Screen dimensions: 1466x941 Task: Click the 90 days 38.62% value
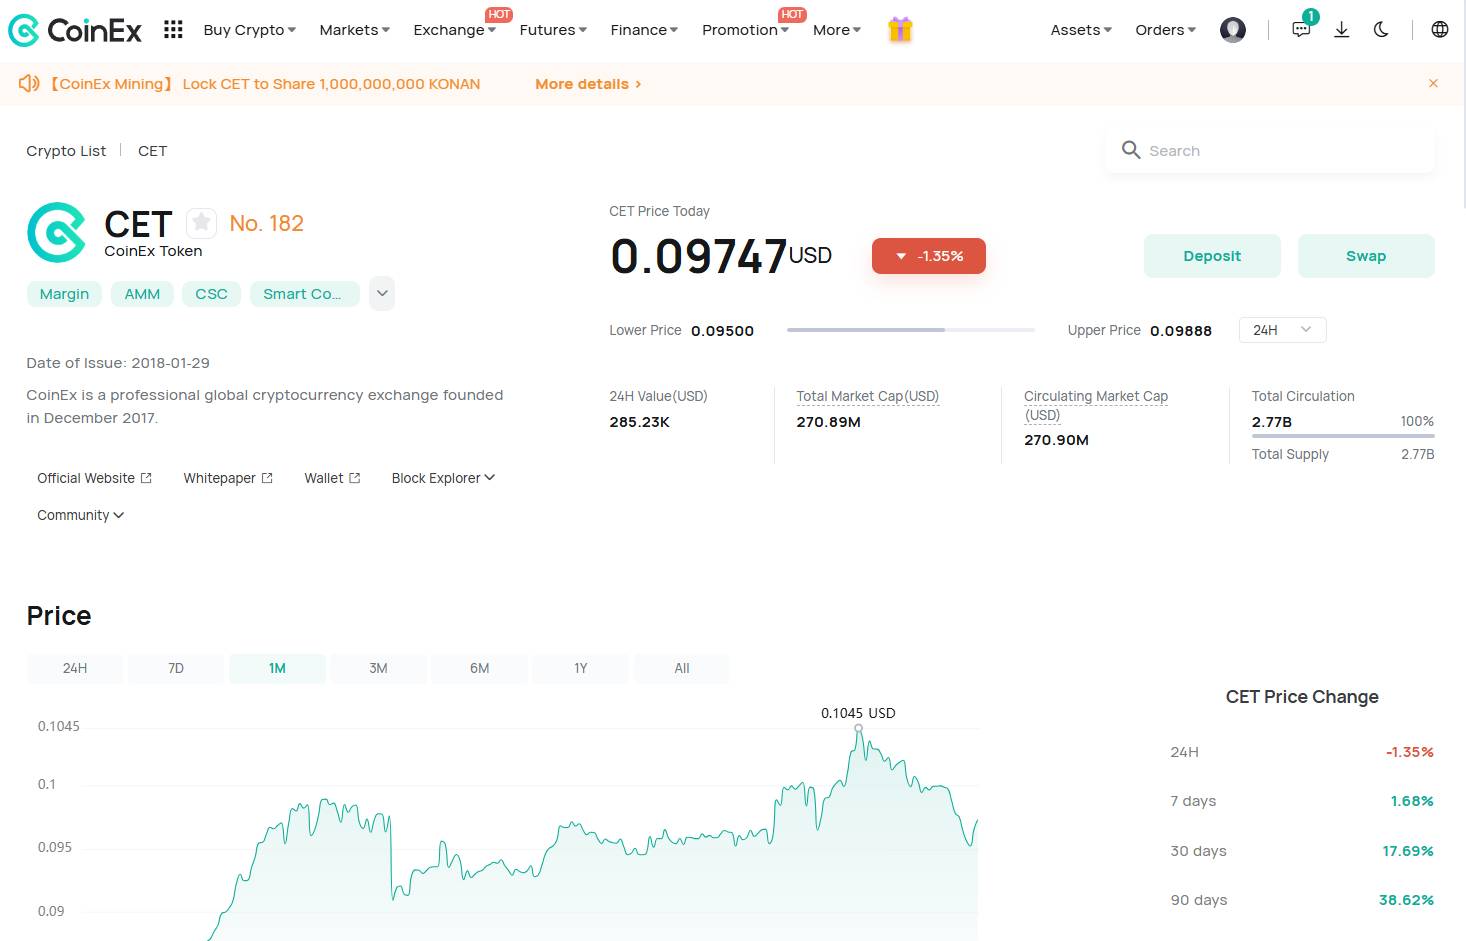pyautogui.click(x=1406, y=900)
